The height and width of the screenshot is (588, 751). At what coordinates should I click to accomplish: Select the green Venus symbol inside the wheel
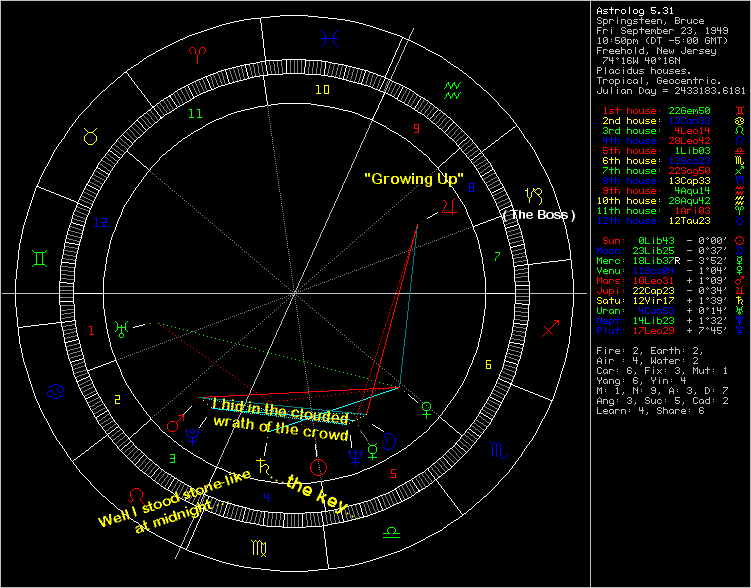(x=426, y=410)
